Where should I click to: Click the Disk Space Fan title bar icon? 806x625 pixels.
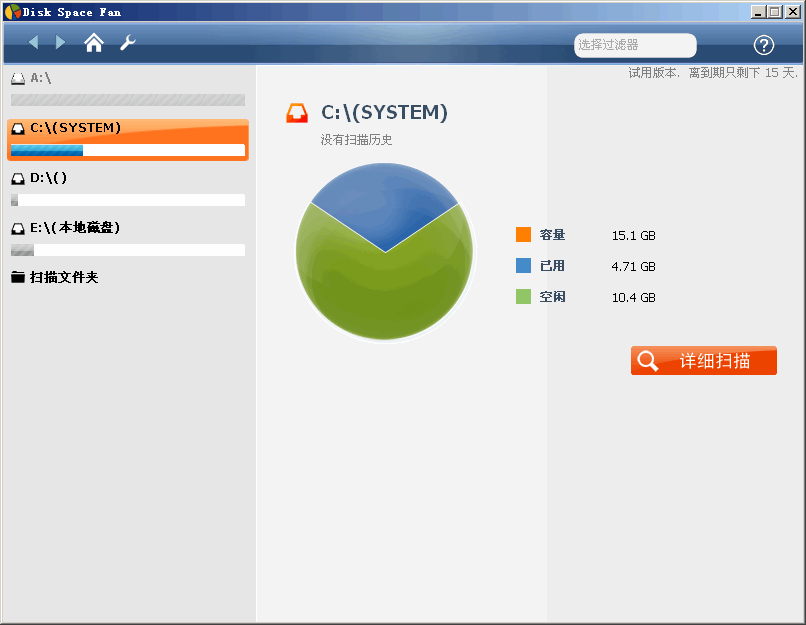coord(11,11)
